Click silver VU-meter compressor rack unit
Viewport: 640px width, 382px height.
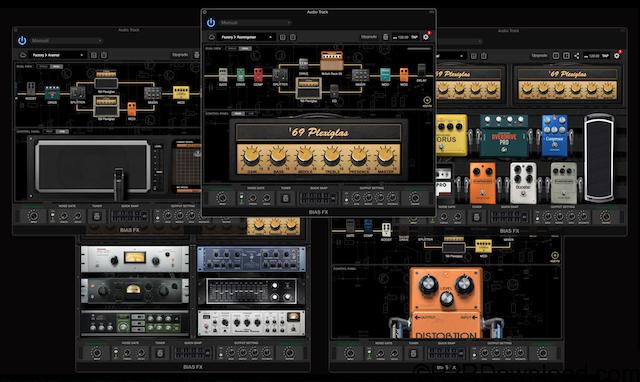(135, 259)
